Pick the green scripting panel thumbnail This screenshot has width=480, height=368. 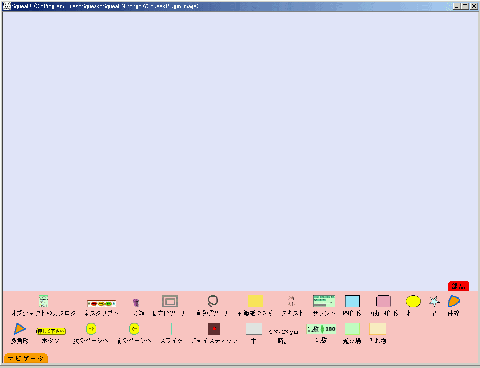coord(324,301)
